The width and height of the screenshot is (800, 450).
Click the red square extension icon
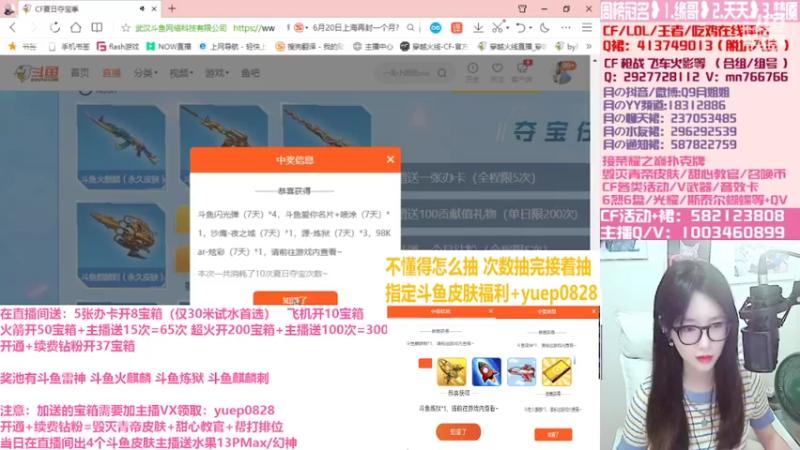(456, 28)
